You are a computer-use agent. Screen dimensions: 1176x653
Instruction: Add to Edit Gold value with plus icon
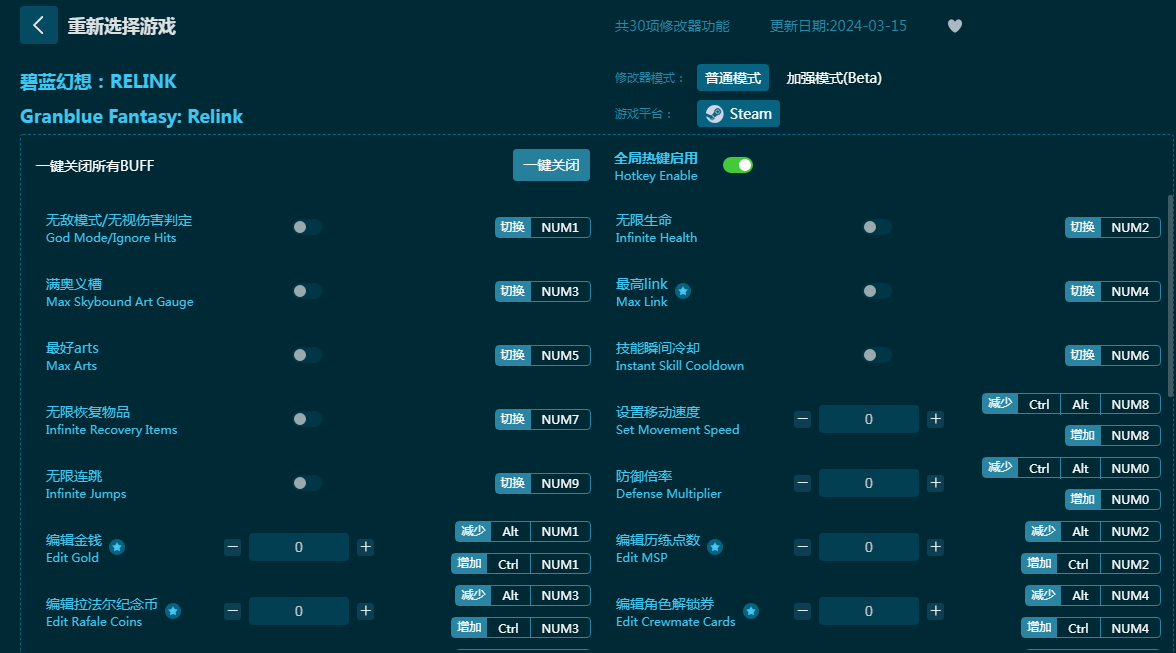click(365, 547)
